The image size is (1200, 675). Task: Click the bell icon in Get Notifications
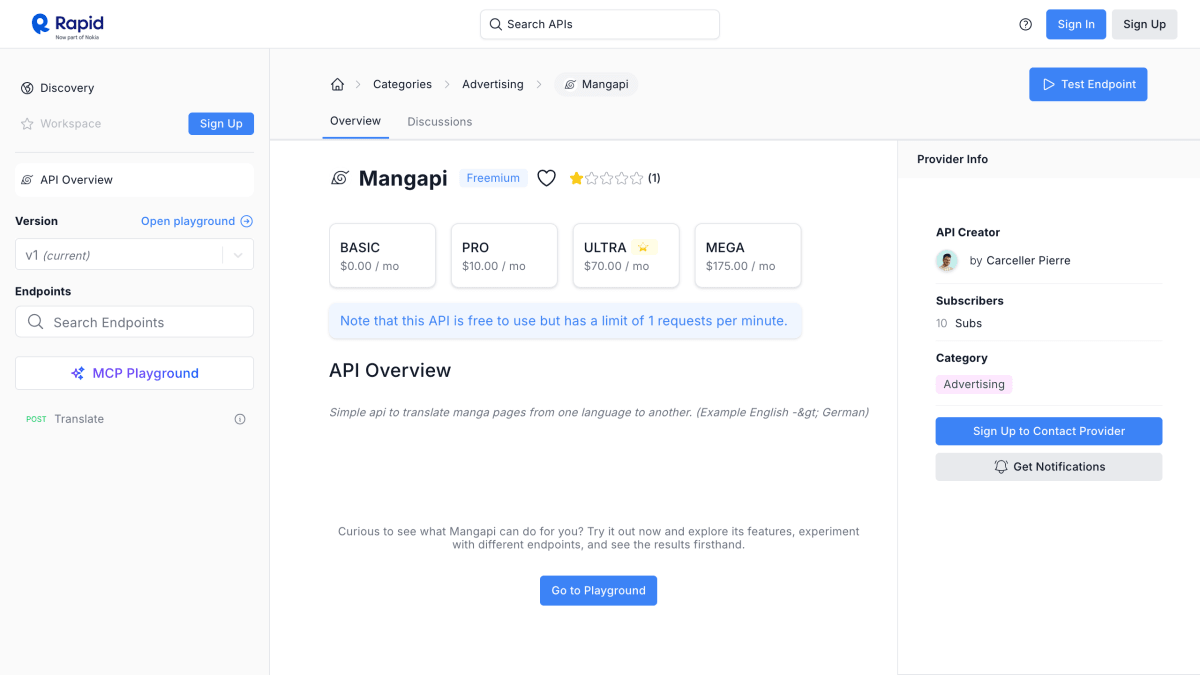[1001, 467]
